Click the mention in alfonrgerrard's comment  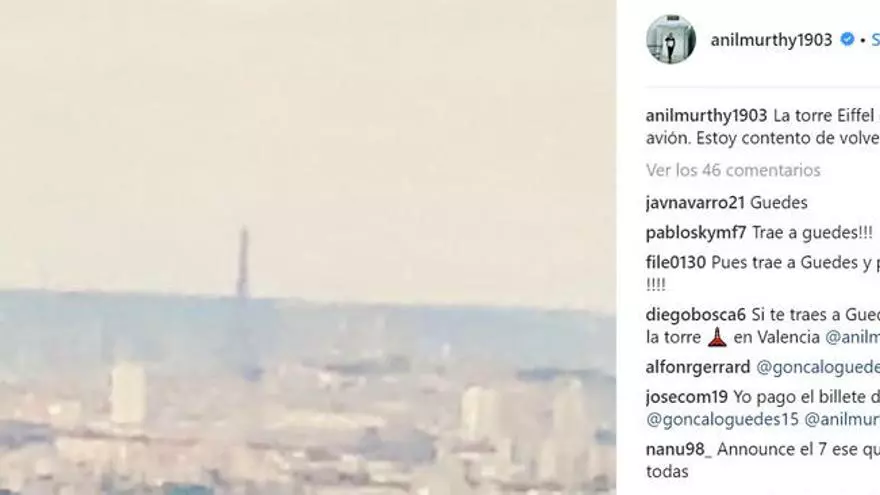click(x=818, y=367)
